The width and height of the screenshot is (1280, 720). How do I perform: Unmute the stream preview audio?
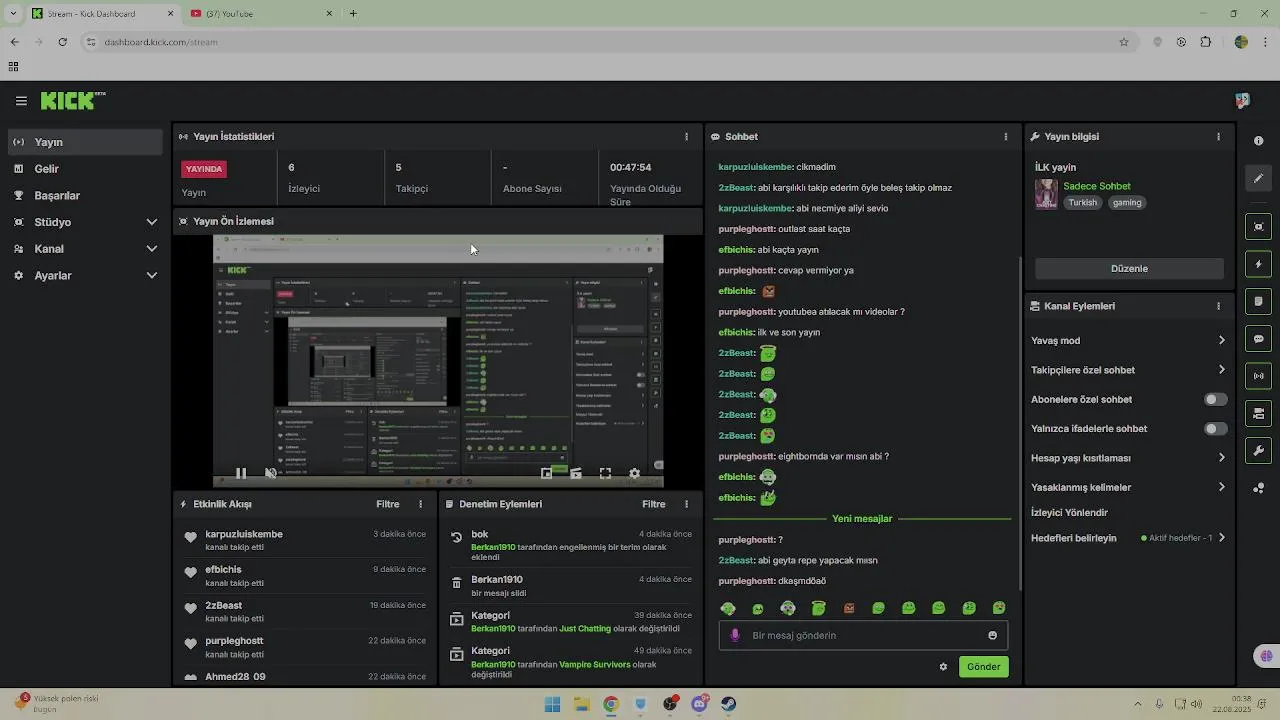tap(270, 473)
